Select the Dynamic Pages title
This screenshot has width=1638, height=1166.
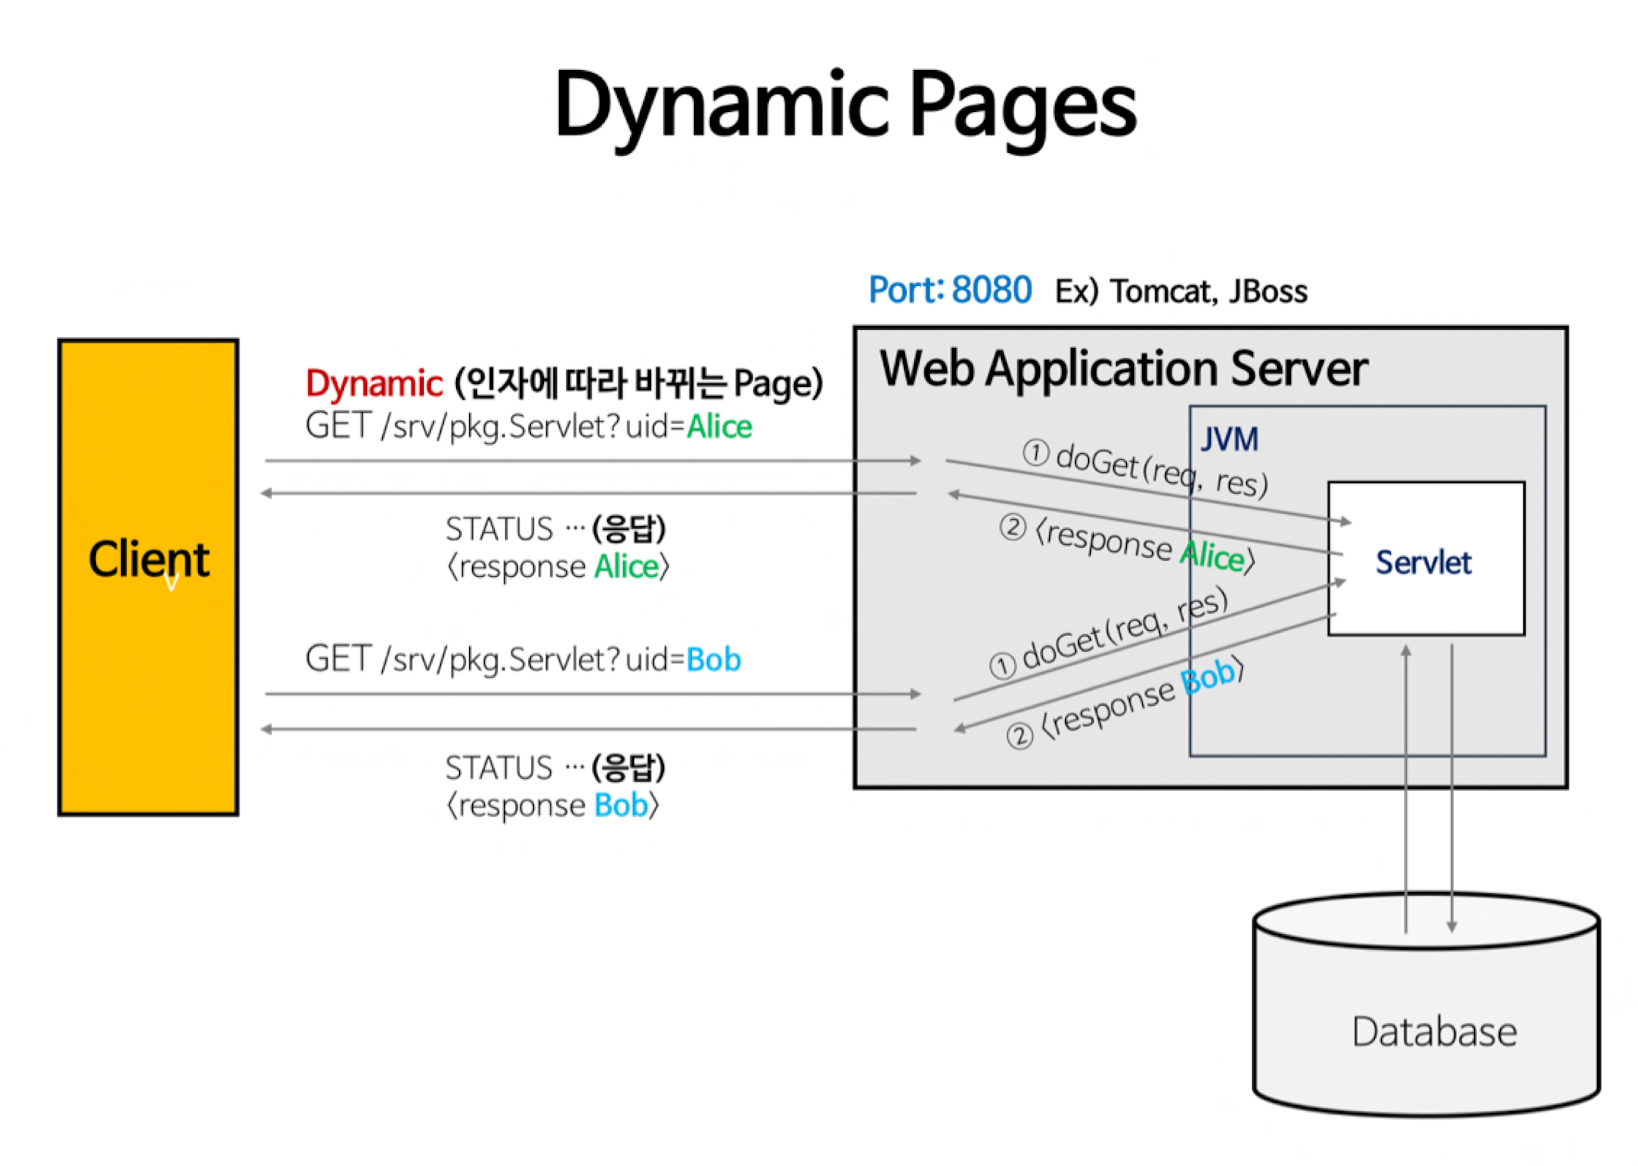point(845,107)
